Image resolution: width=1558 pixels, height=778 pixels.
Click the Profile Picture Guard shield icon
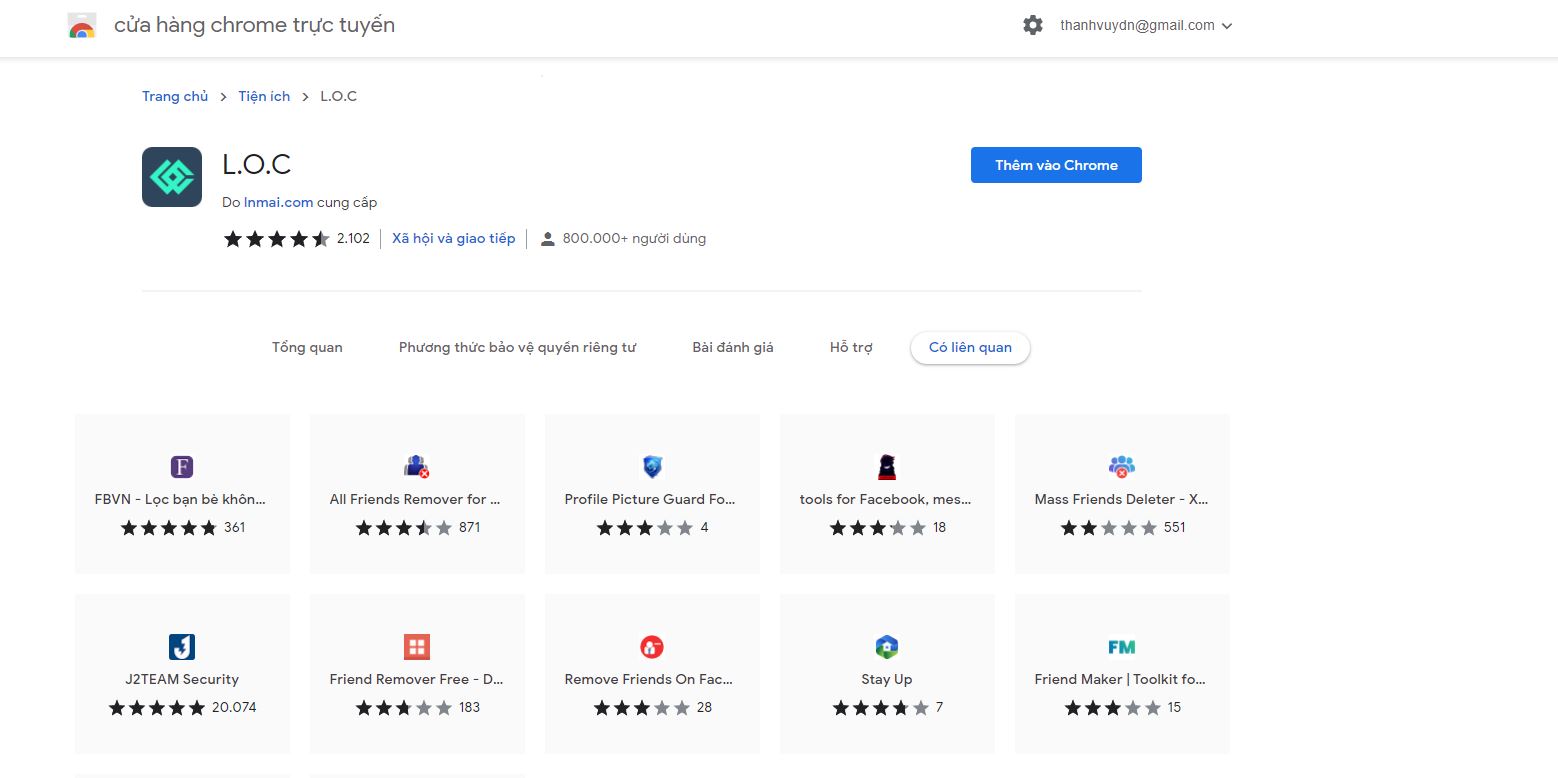point(652,466)
